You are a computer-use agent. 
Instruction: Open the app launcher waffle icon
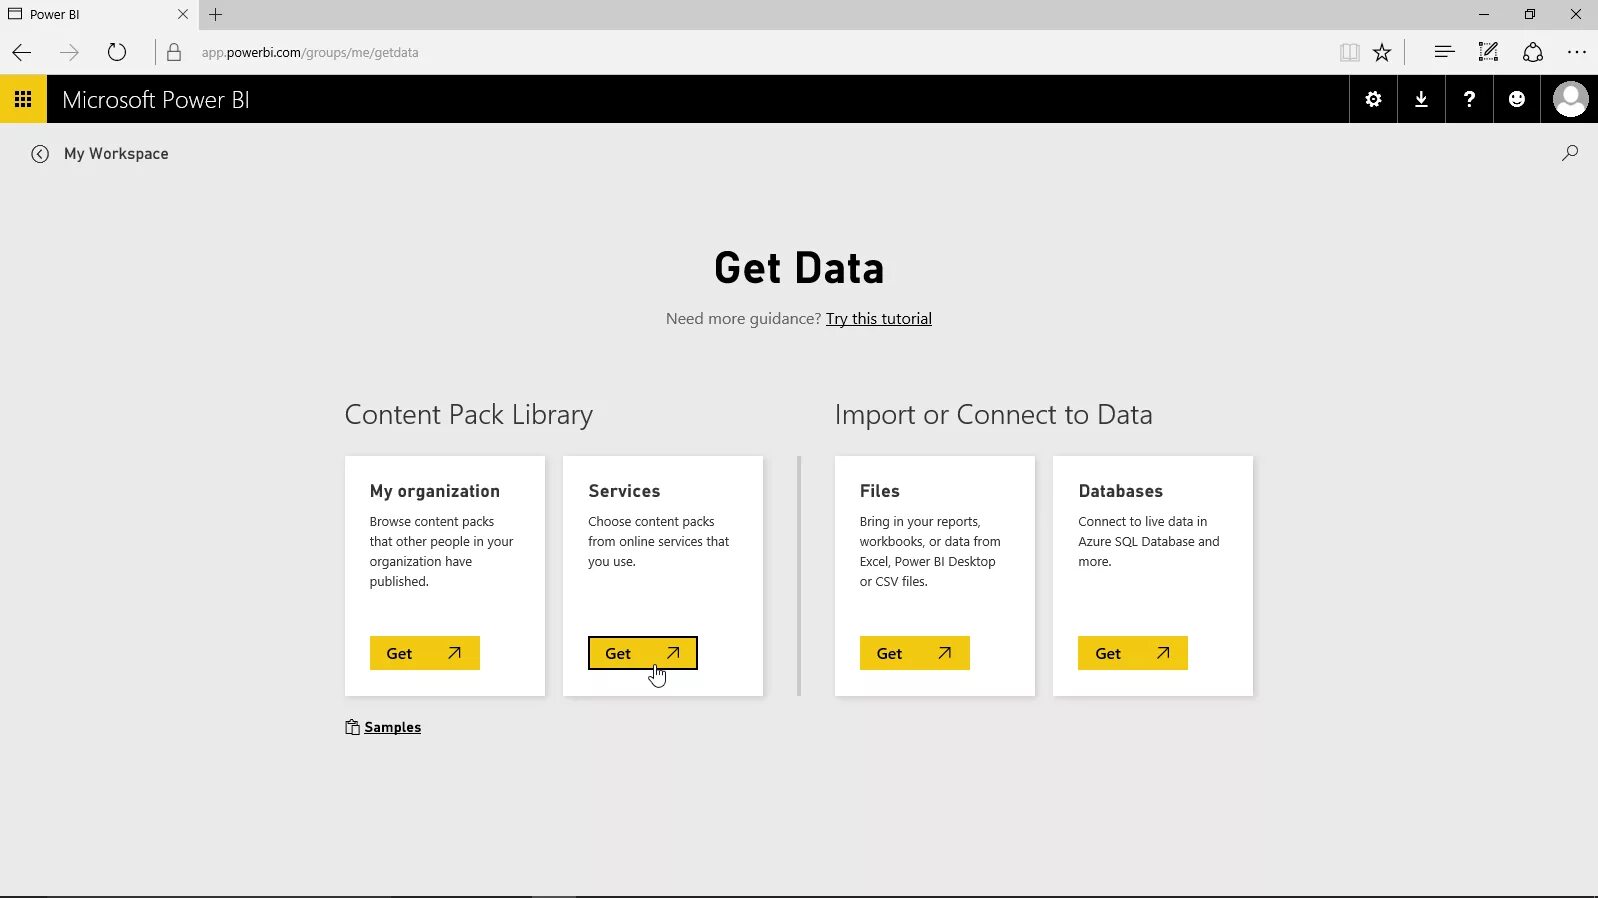point(23,99)
